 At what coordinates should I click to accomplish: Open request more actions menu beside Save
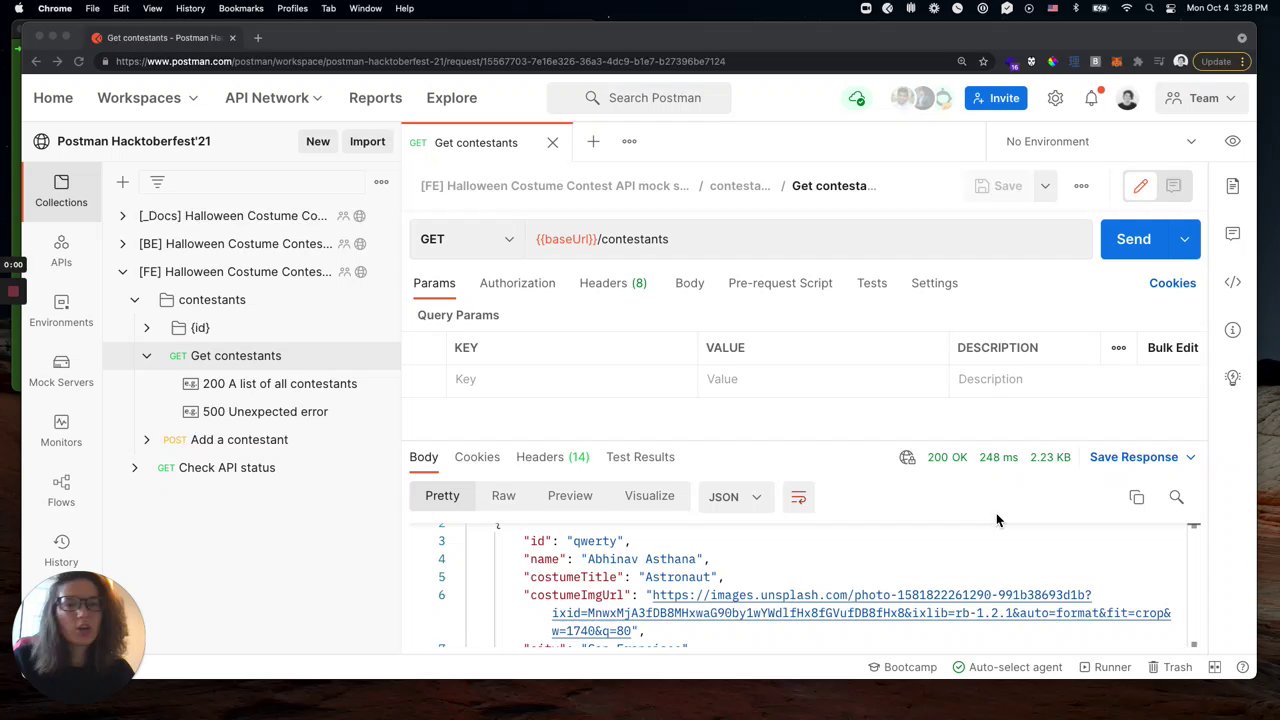1081,186
